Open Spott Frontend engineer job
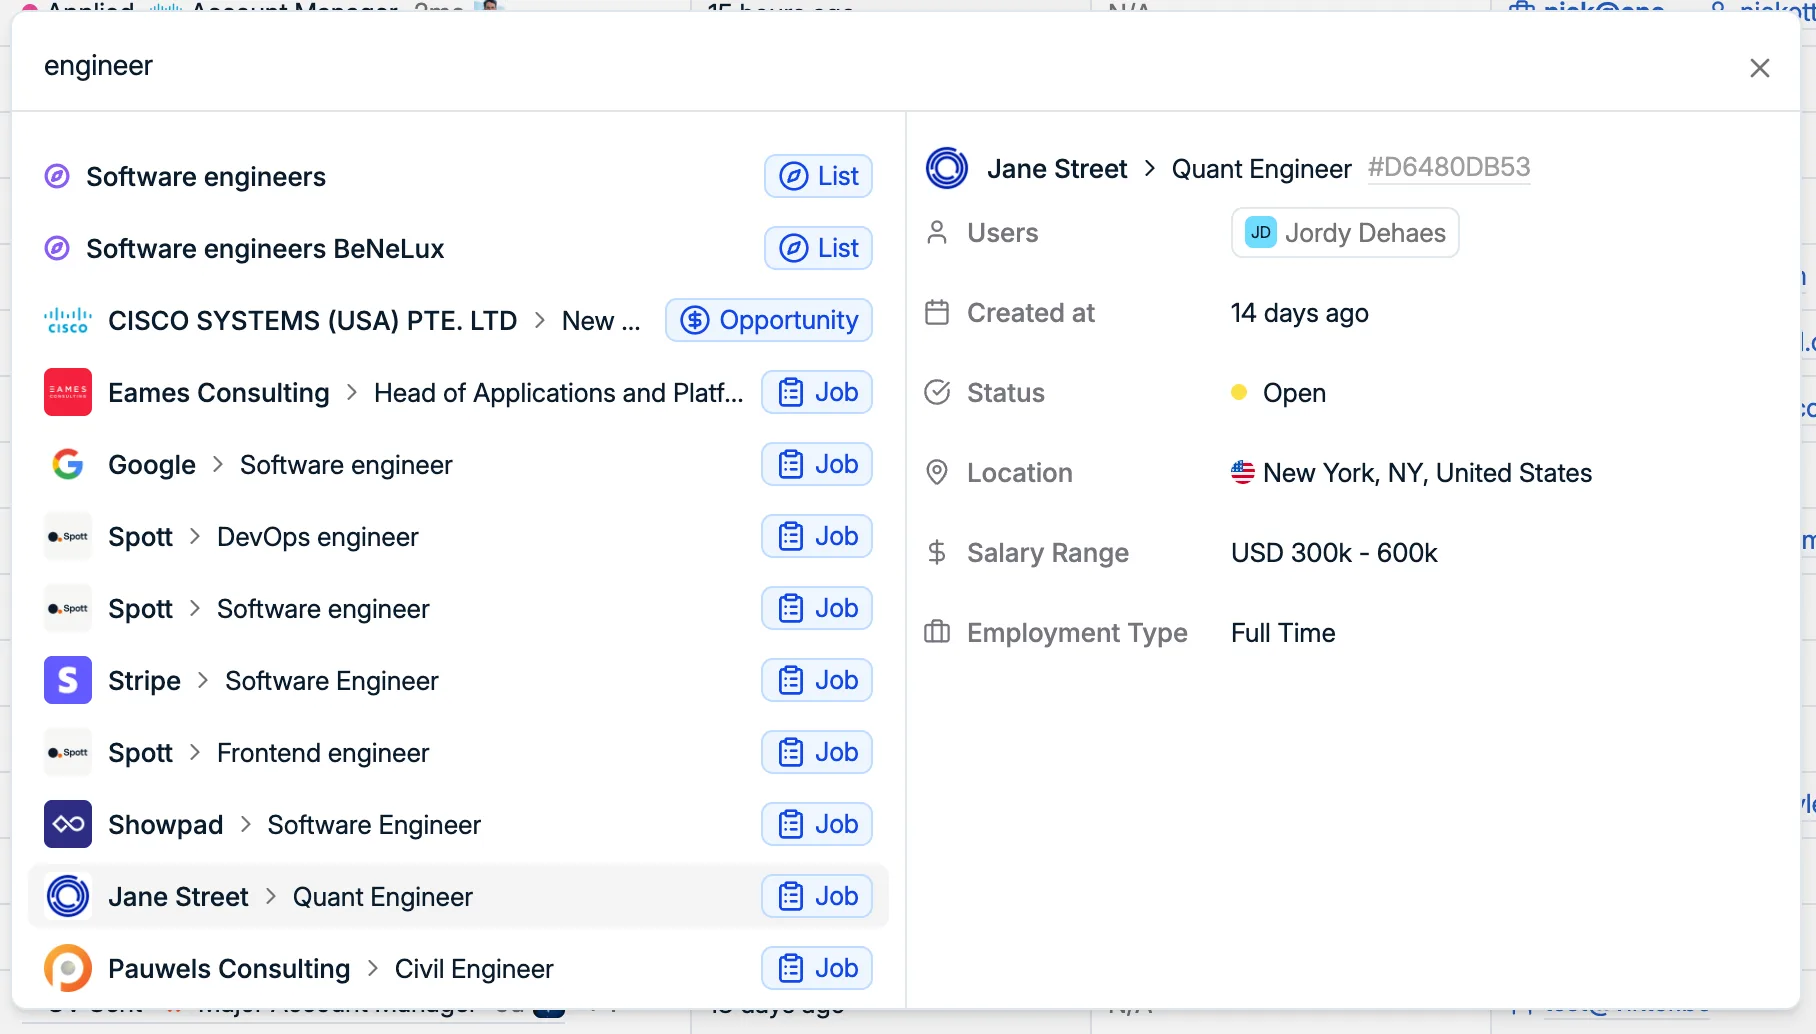 coord(458,753)
